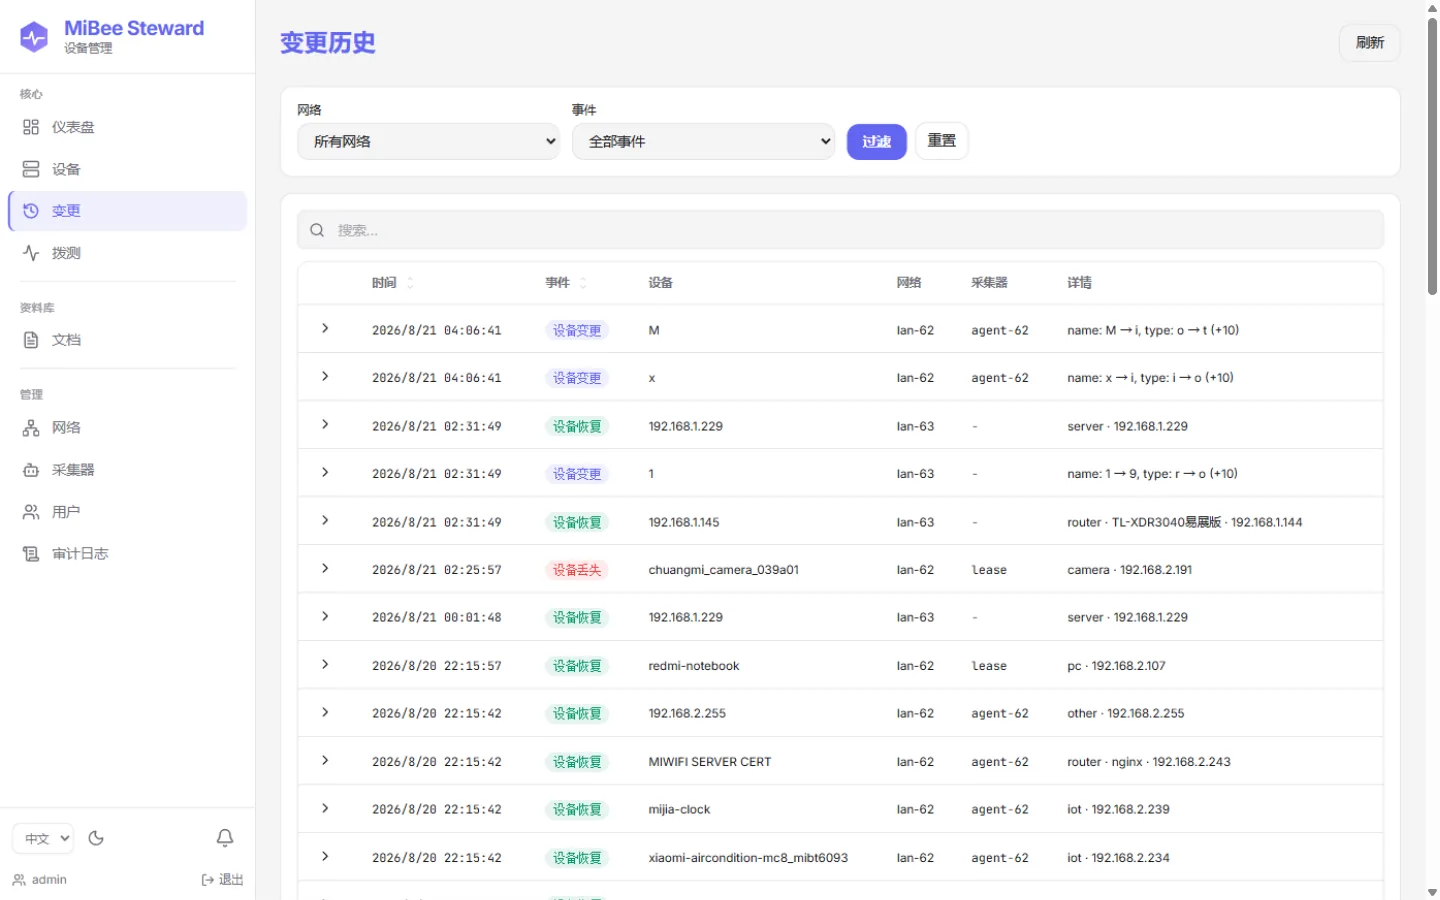This screenshot has width=1440, height=900.
Task: Click the 退出 logout button
Action: pos(222,880)
